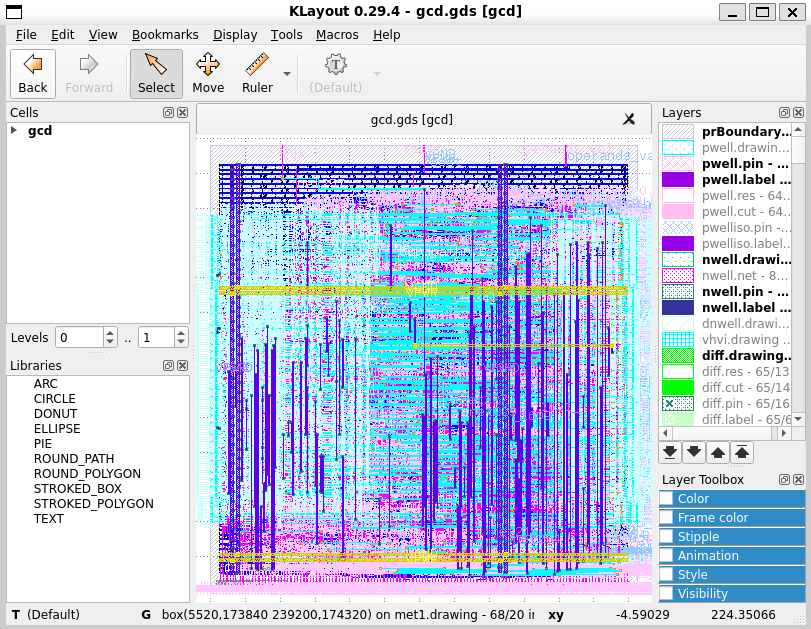Click the Levels from input field

coord(80,338)
